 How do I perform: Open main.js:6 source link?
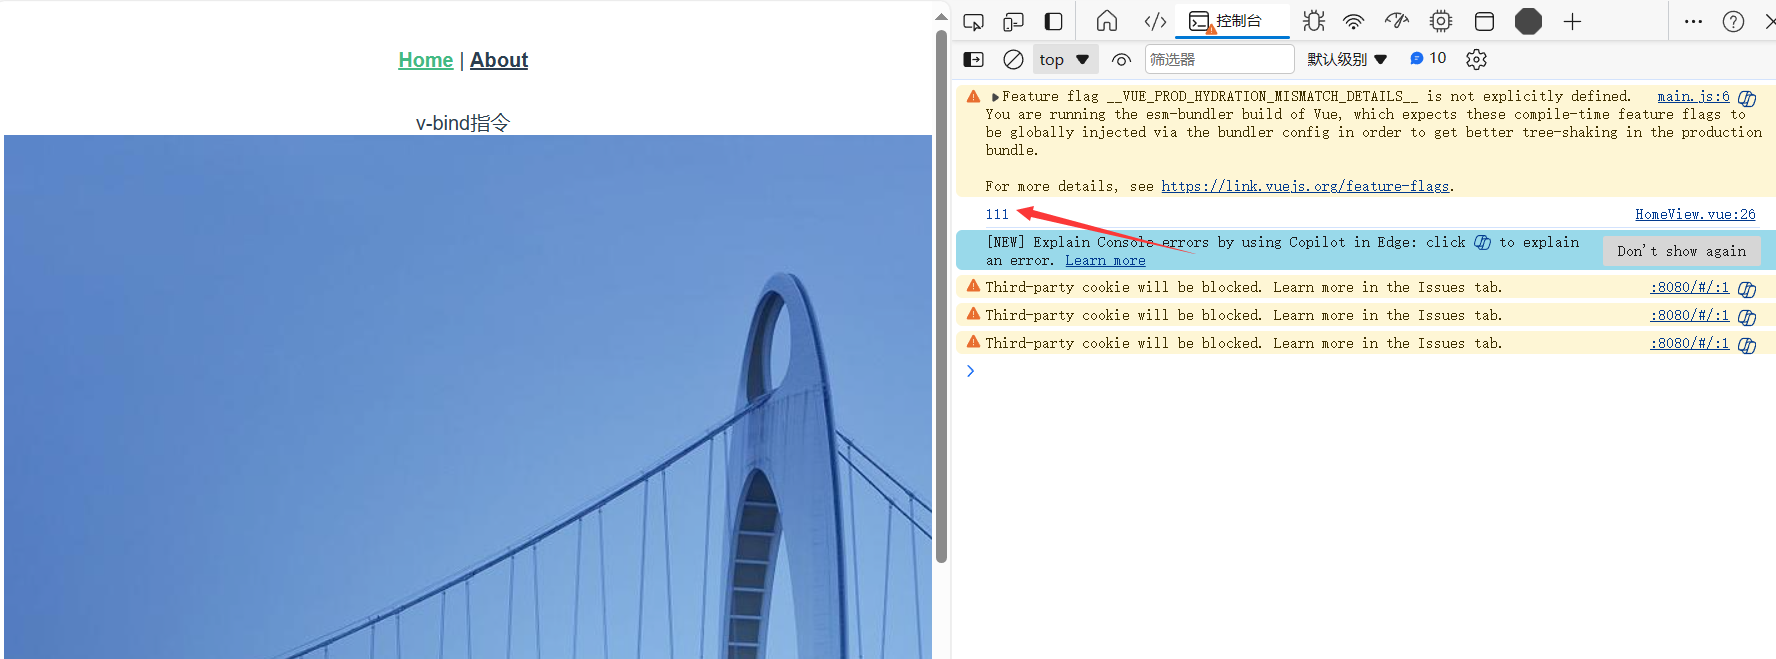click(x=1693, y=96)
